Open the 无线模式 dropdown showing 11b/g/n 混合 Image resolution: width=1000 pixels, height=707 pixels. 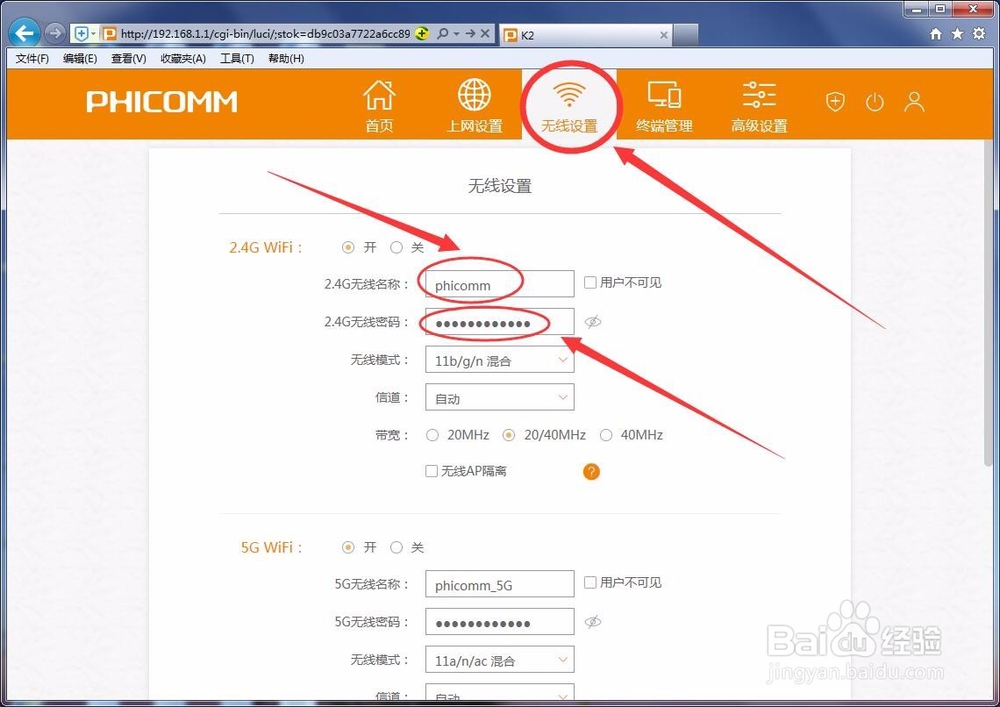[x=499, y=359]
